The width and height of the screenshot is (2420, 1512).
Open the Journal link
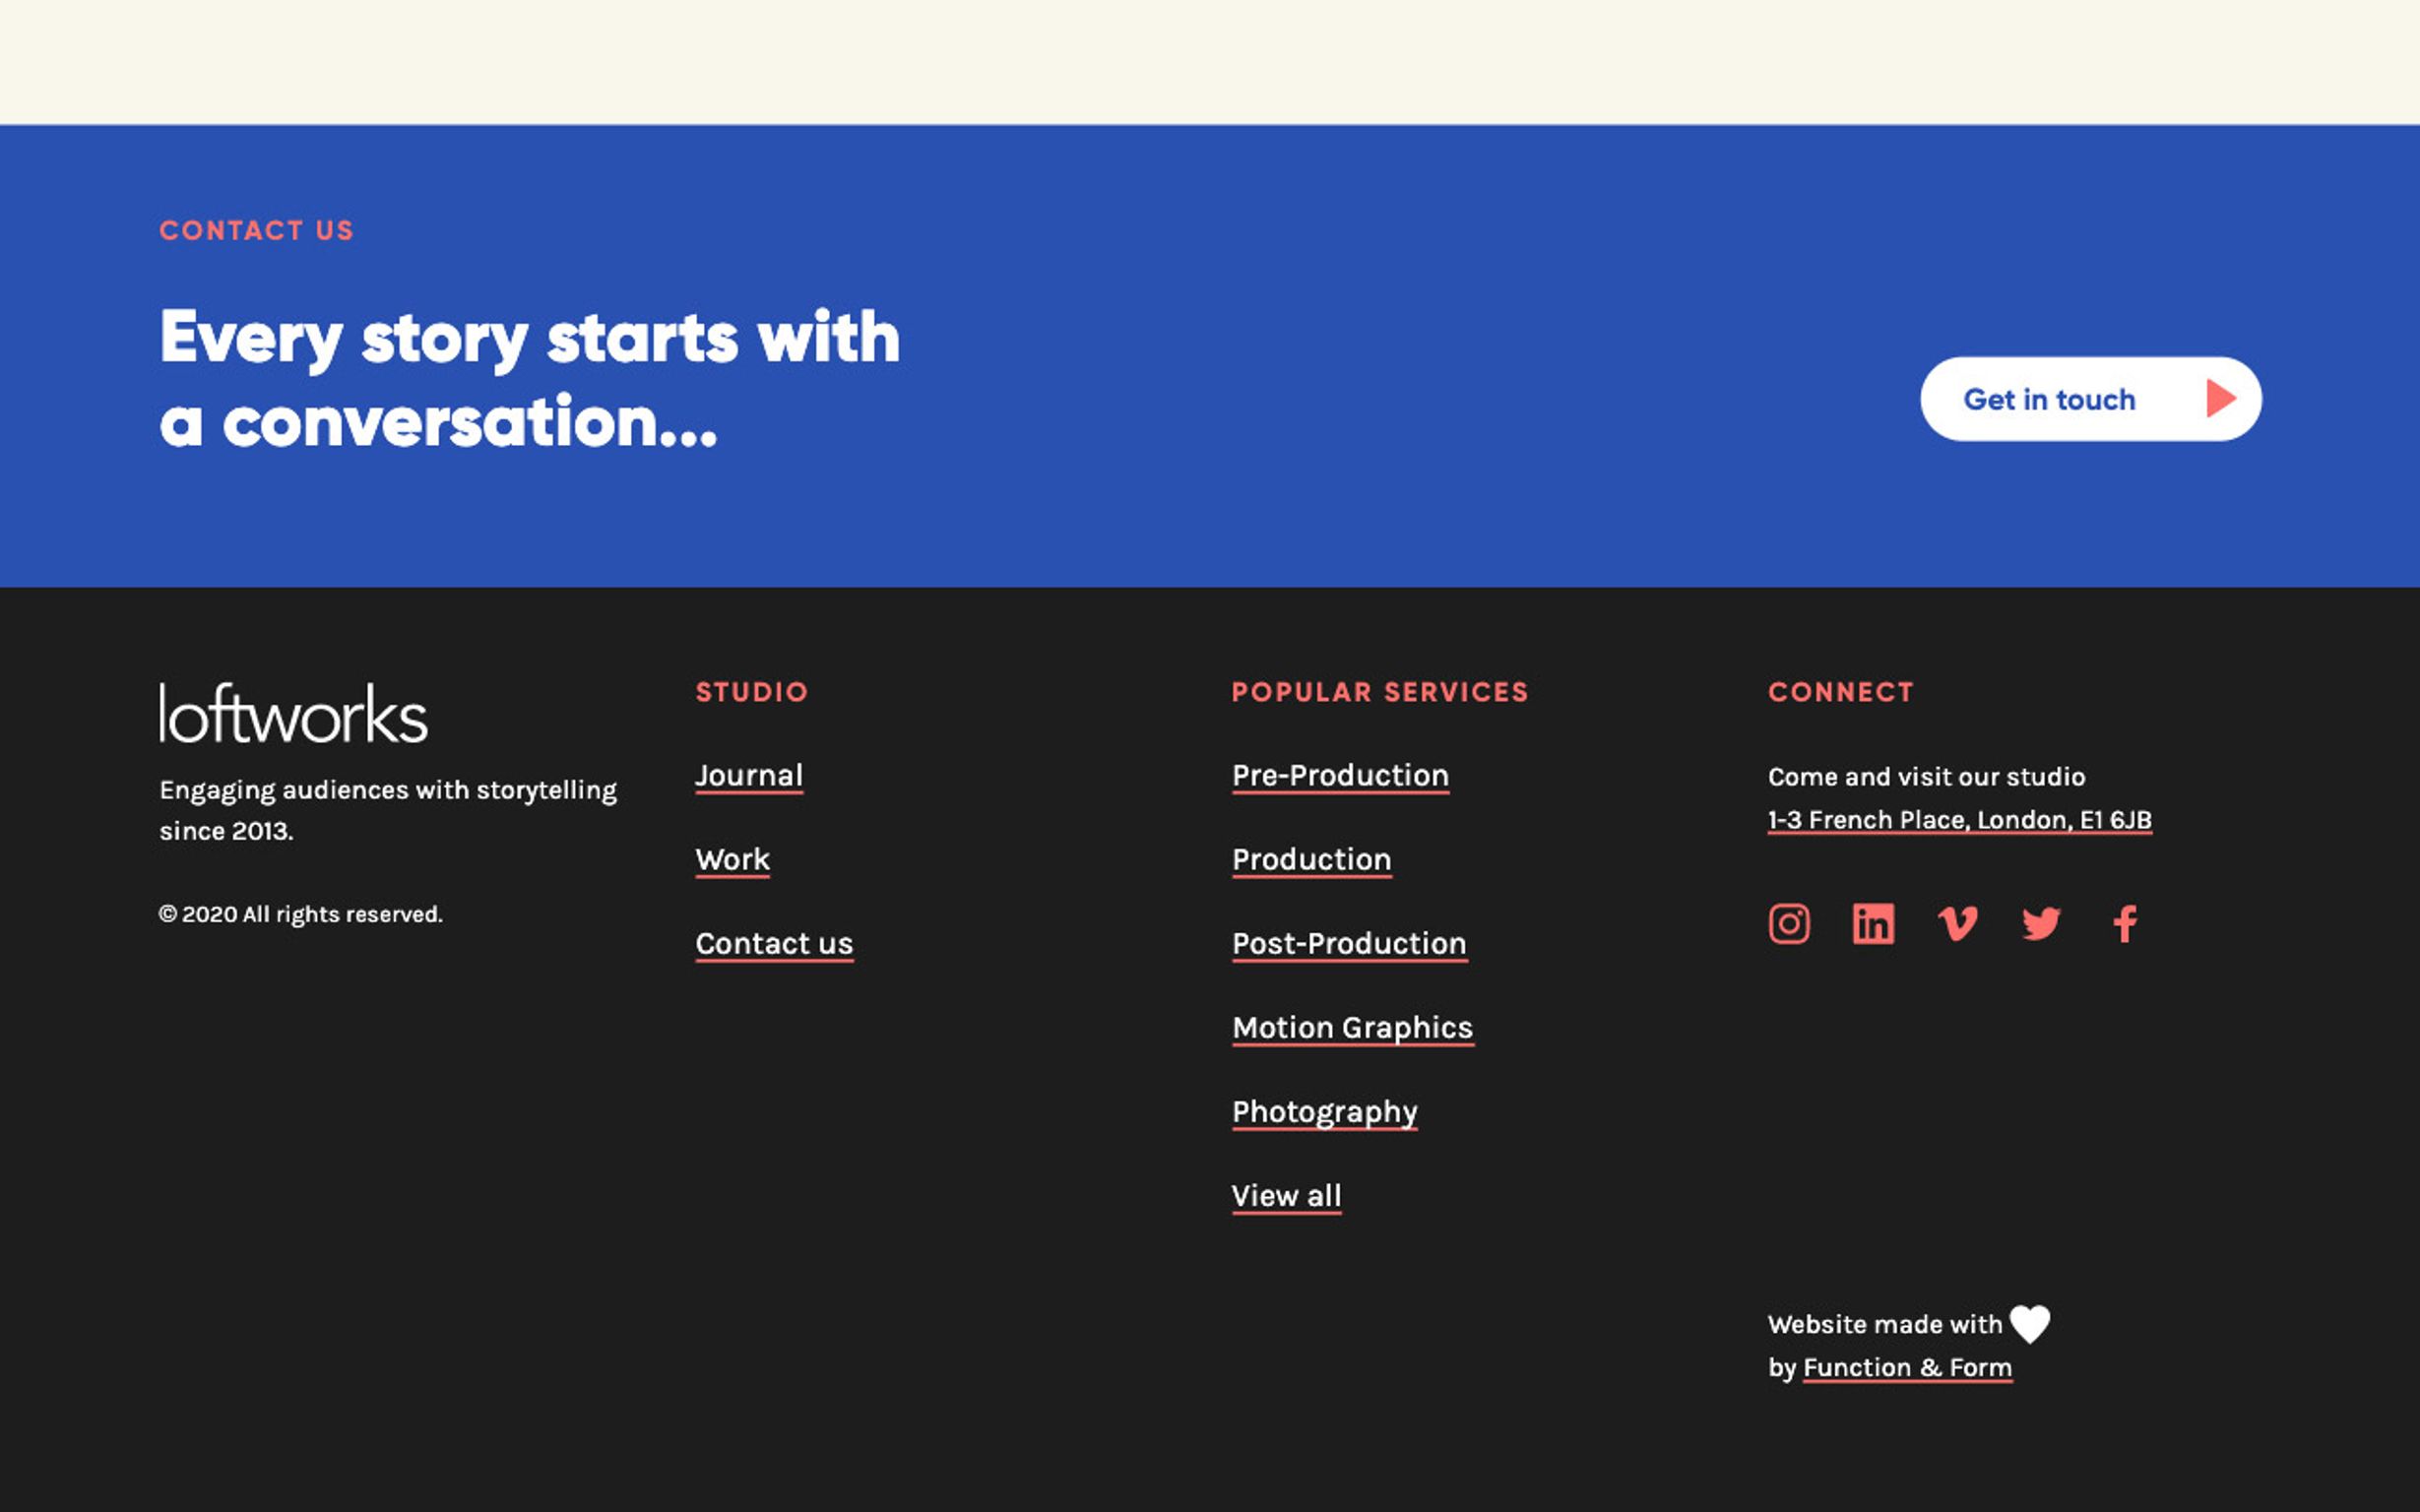[749, 775]
